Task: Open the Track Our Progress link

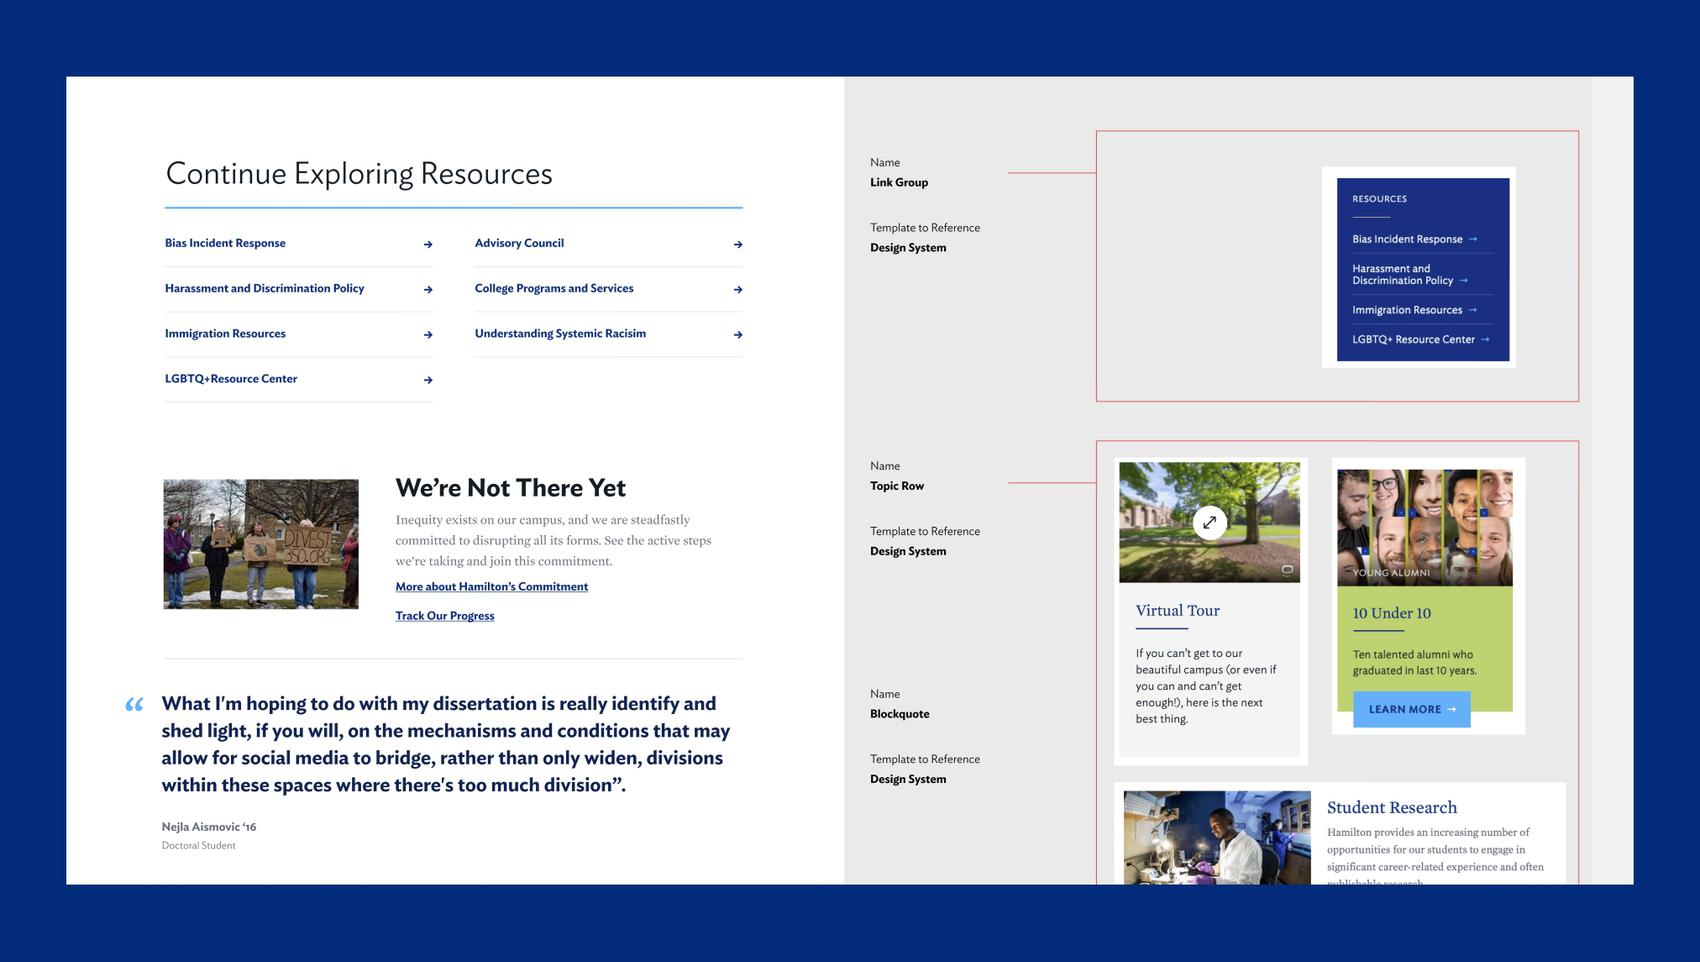Action: [445, 616]
